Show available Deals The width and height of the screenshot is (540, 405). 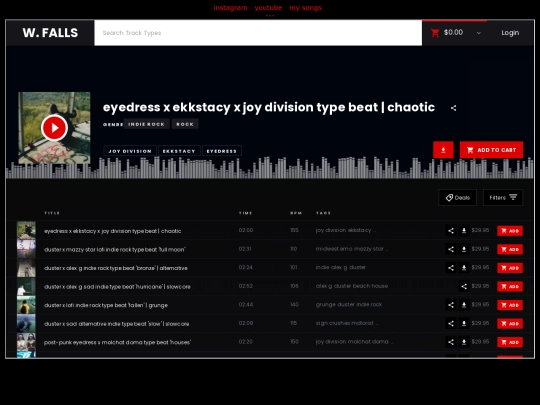pyautogui.click(x=458, y=198)
